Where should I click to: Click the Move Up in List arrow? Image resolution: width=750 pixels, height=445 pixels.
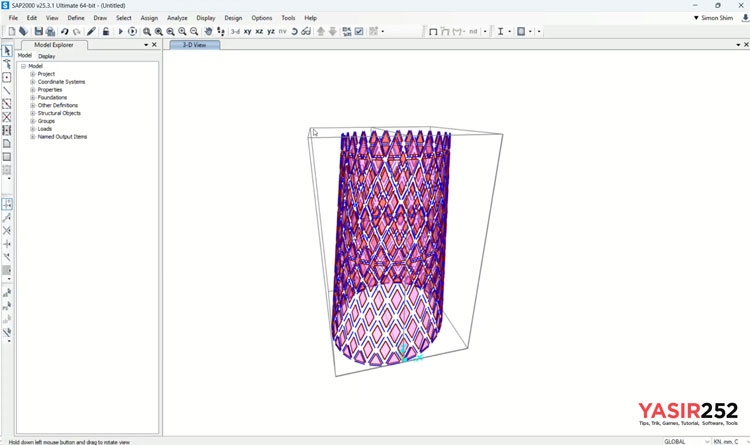point(320,32)
